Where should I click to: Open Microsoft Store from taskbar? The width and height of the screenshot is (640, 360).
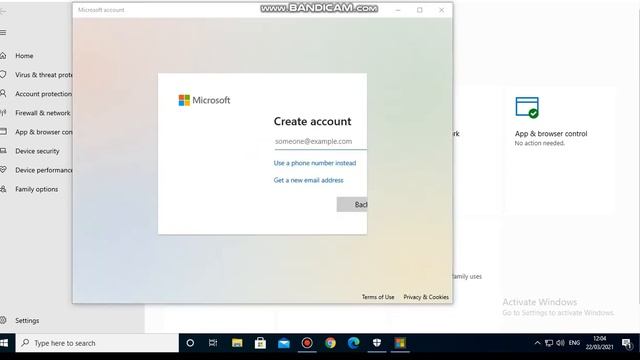pos(260,343)
